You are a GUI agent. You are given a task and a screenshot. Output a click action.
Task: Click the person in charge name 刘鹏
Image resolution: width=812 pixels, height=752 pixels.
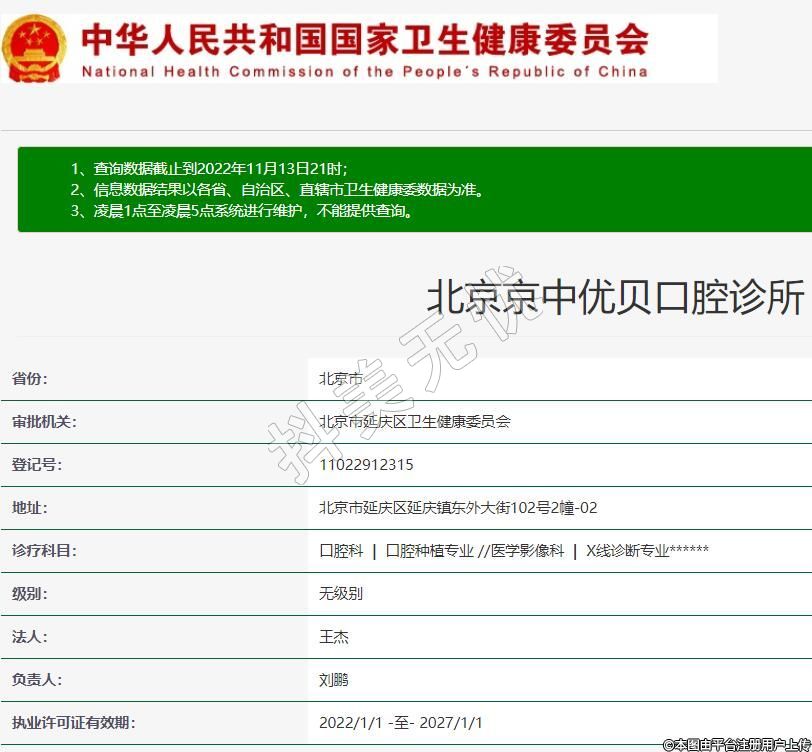333,680
